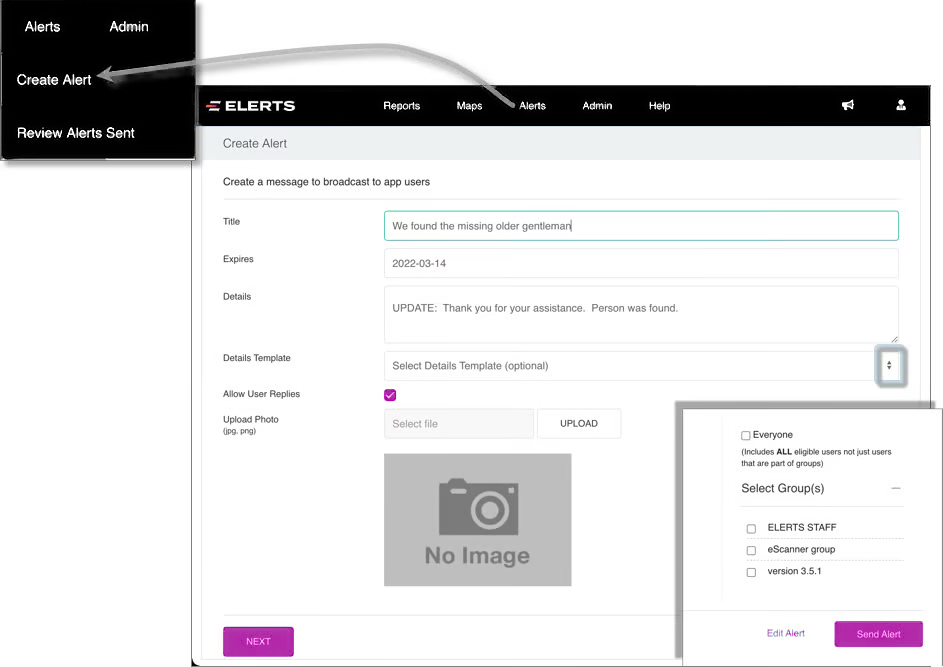The height and width of the screenshot is (667, 943).
Task: Click the Select file field
Action: [459, 423]
